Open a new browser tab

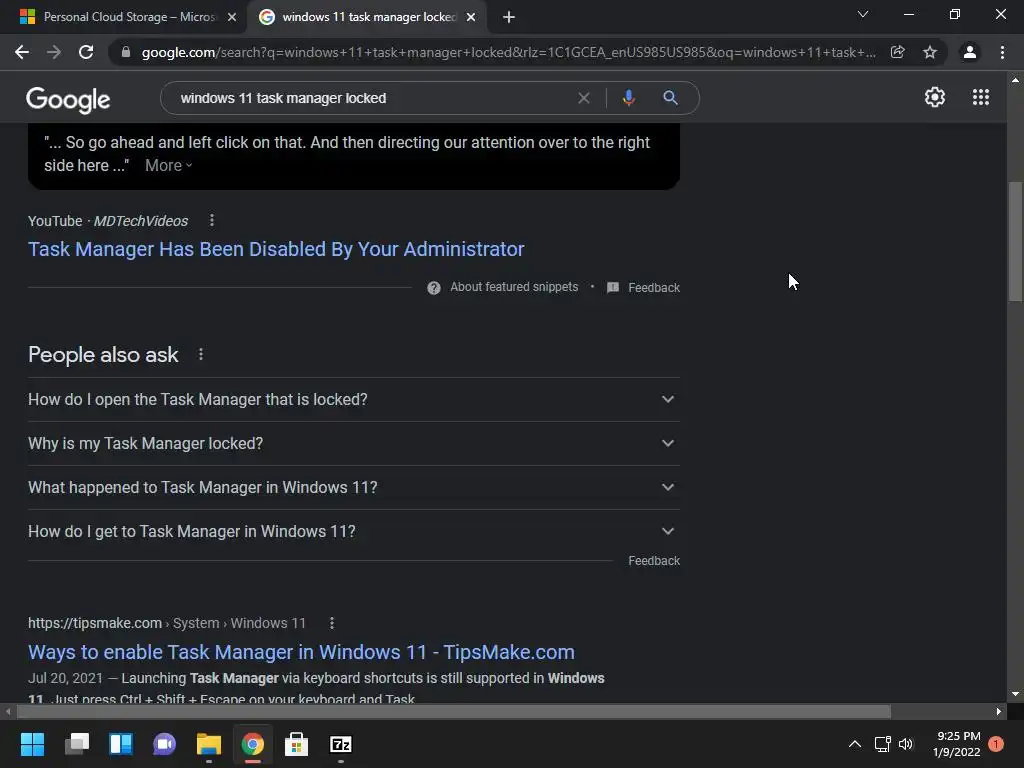509,18
